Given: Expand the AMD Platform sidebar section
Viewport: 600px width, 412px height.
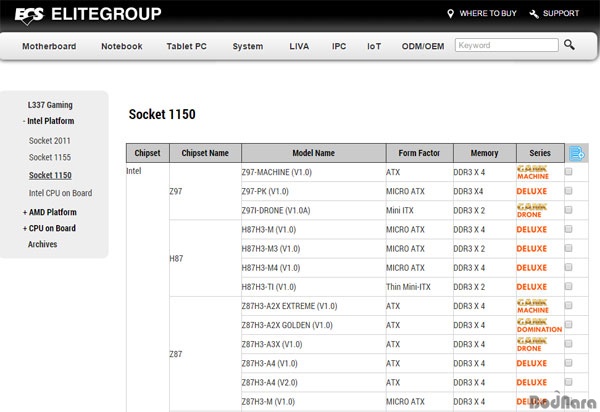Looking at the screenshot, I should [x=50, y=212].
